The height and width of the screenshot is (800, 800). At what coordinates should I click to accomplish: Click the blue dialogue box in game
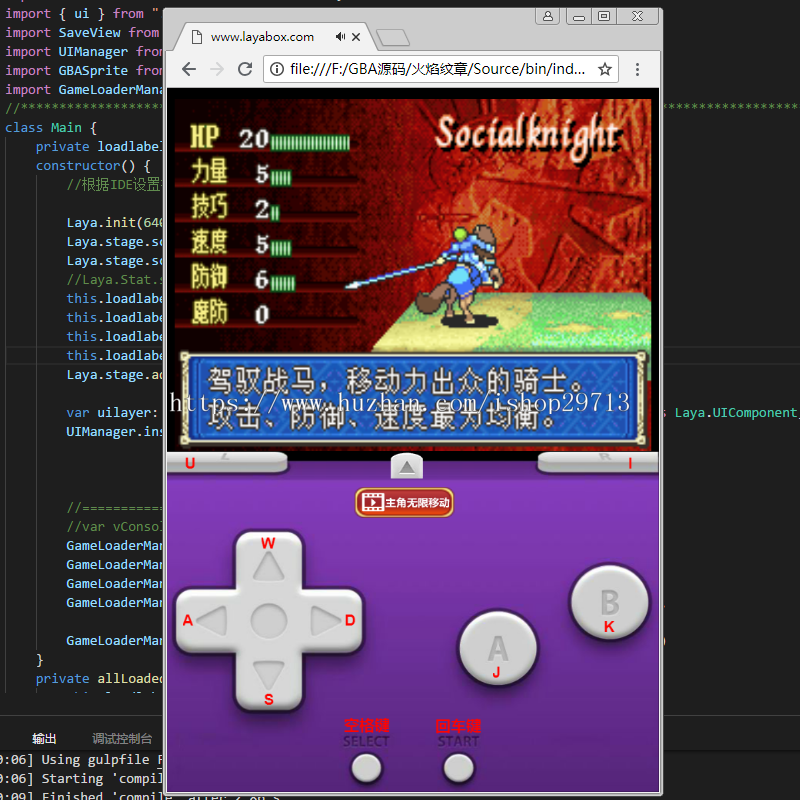click(413, 399)
